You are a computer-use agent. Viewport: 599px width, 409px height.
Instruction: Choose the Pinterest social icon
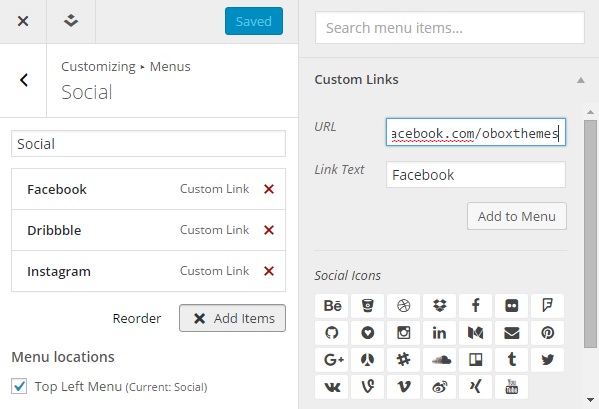pyautogui.click(x=547, y=333)
